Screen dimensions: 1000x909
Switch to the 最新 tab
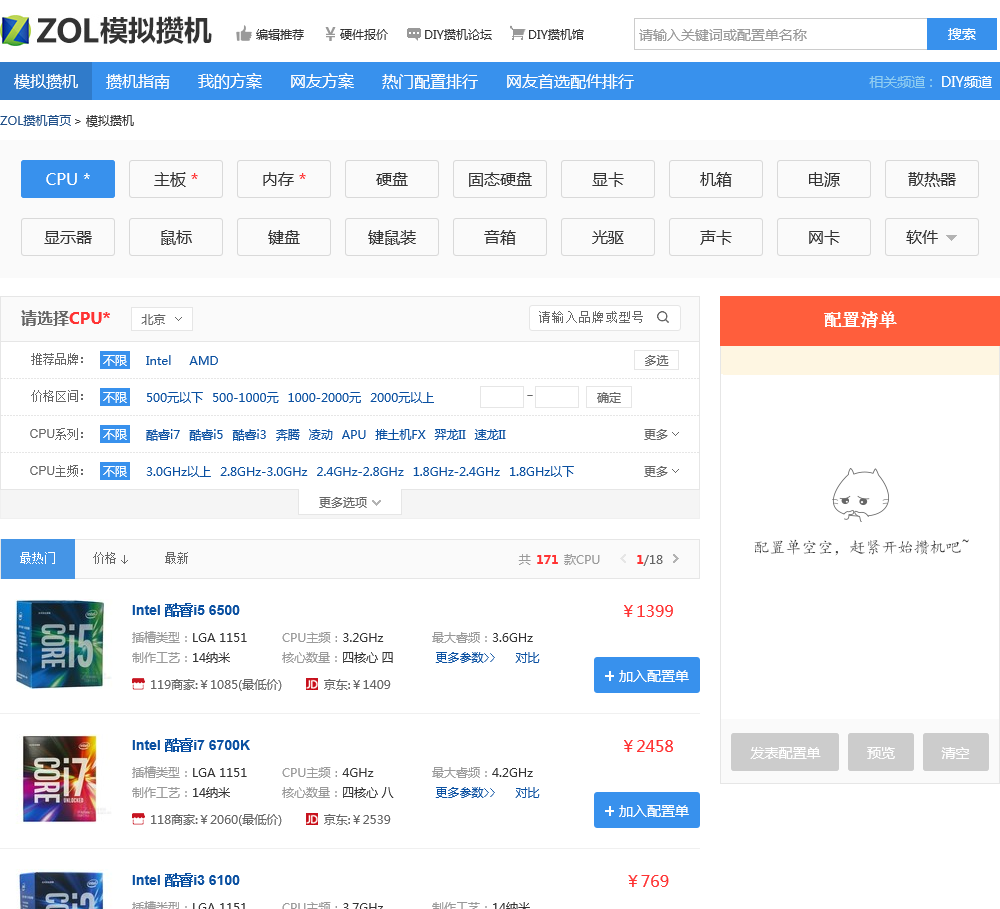tap(176, 559)
